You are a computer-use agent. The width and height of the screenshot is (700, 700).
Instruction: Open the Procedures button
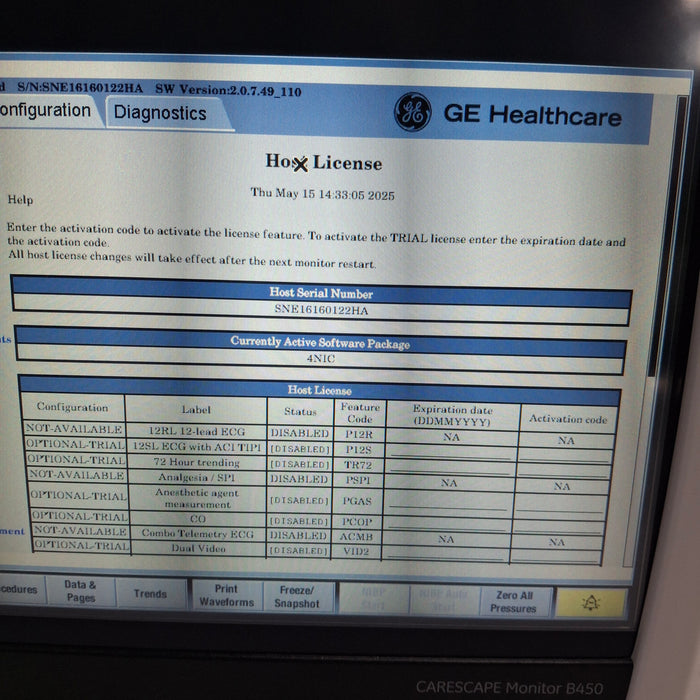point(20,589)
